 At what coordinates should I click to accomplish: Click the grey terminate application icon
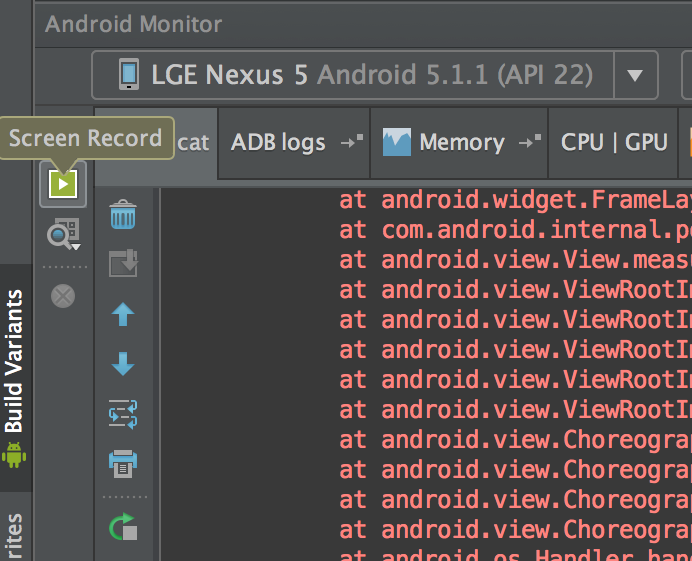pos(63,296)
